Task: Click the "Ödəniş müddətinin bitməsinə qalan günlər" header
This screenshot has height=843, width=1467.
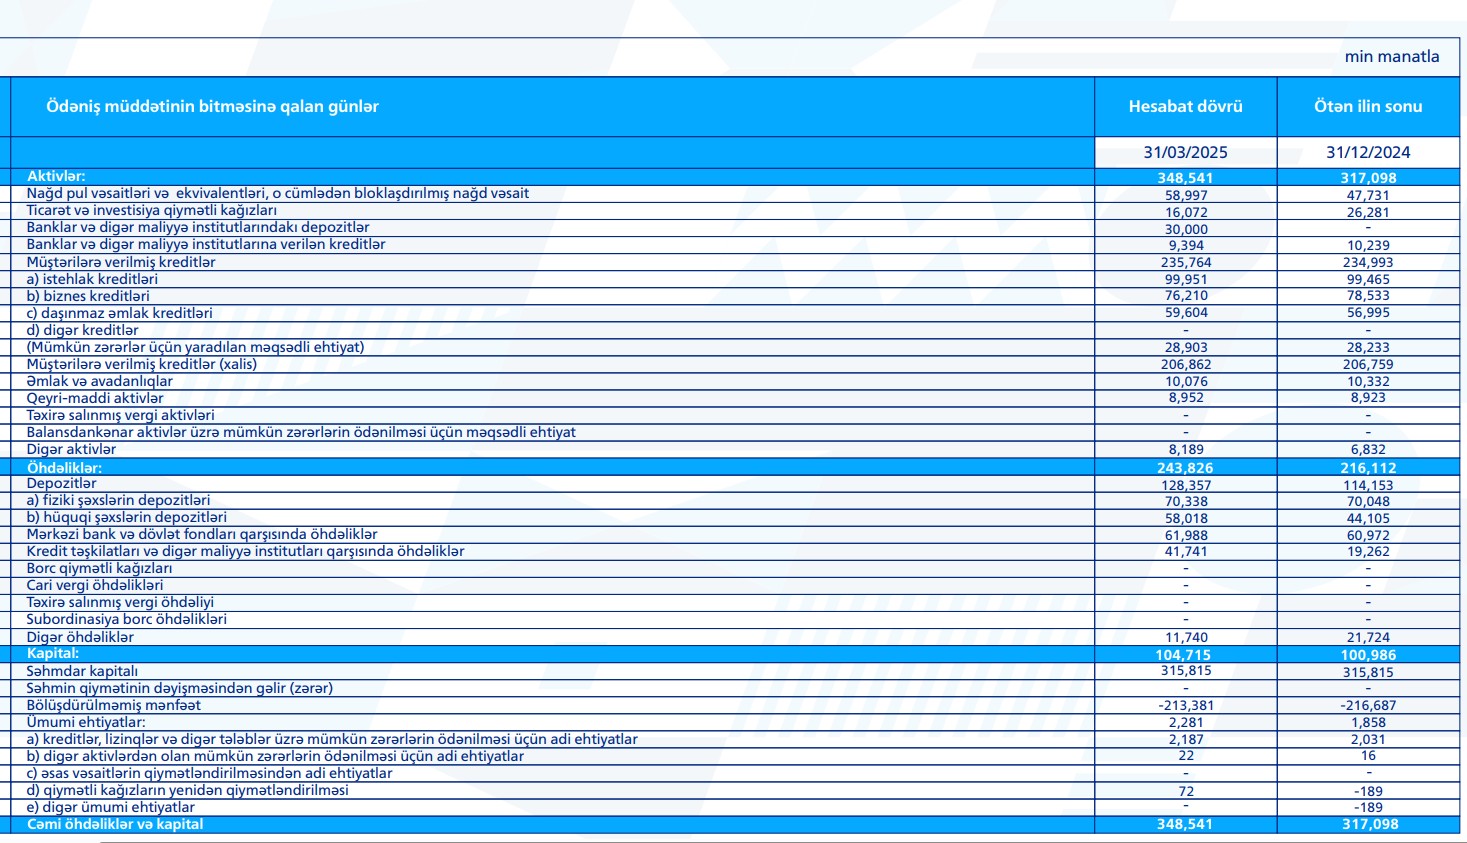Action: (x=212, y=107)
